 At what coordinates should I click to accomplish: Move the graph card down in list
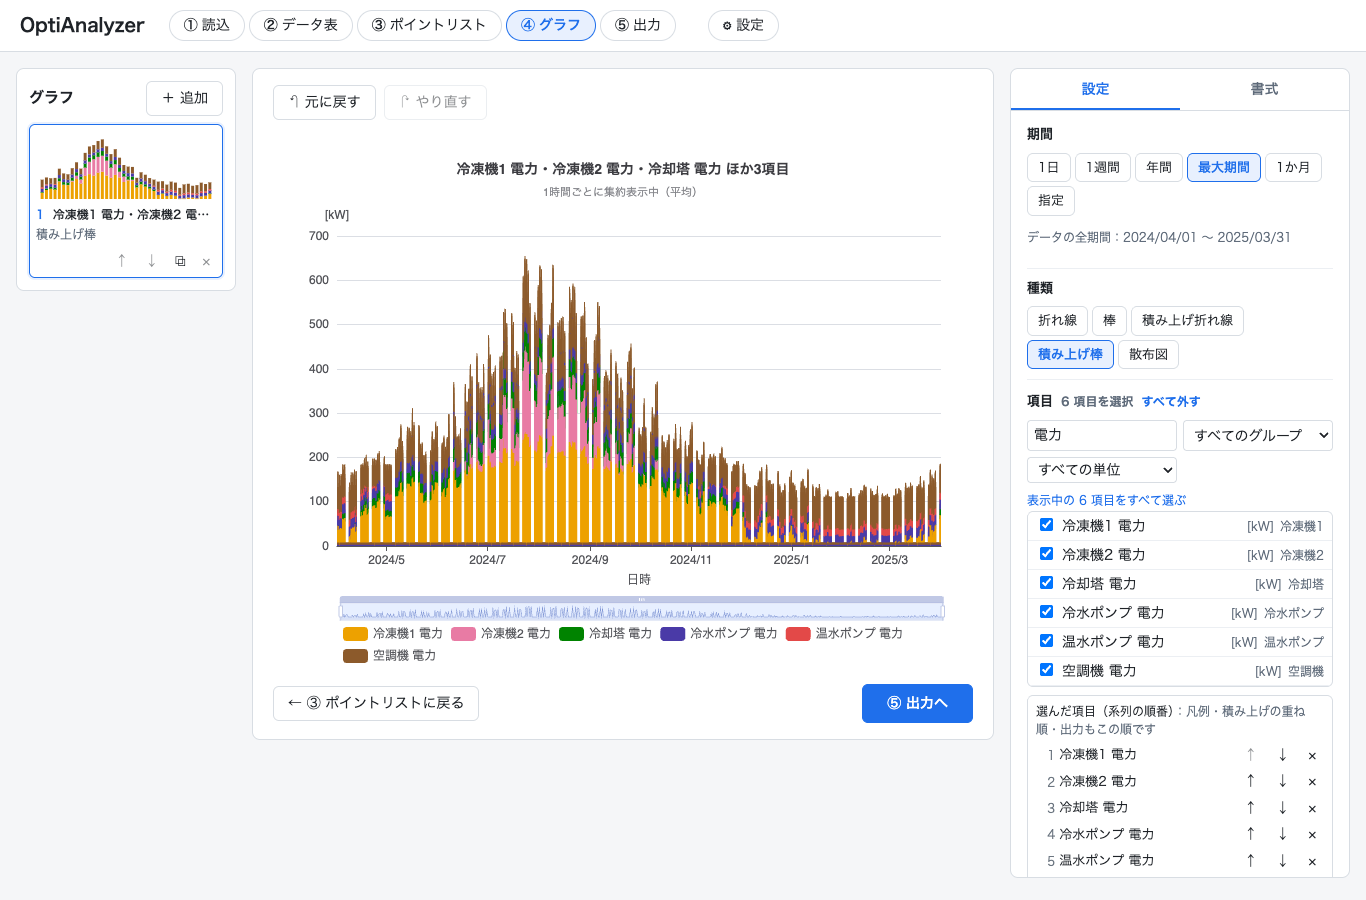point(151,261)
